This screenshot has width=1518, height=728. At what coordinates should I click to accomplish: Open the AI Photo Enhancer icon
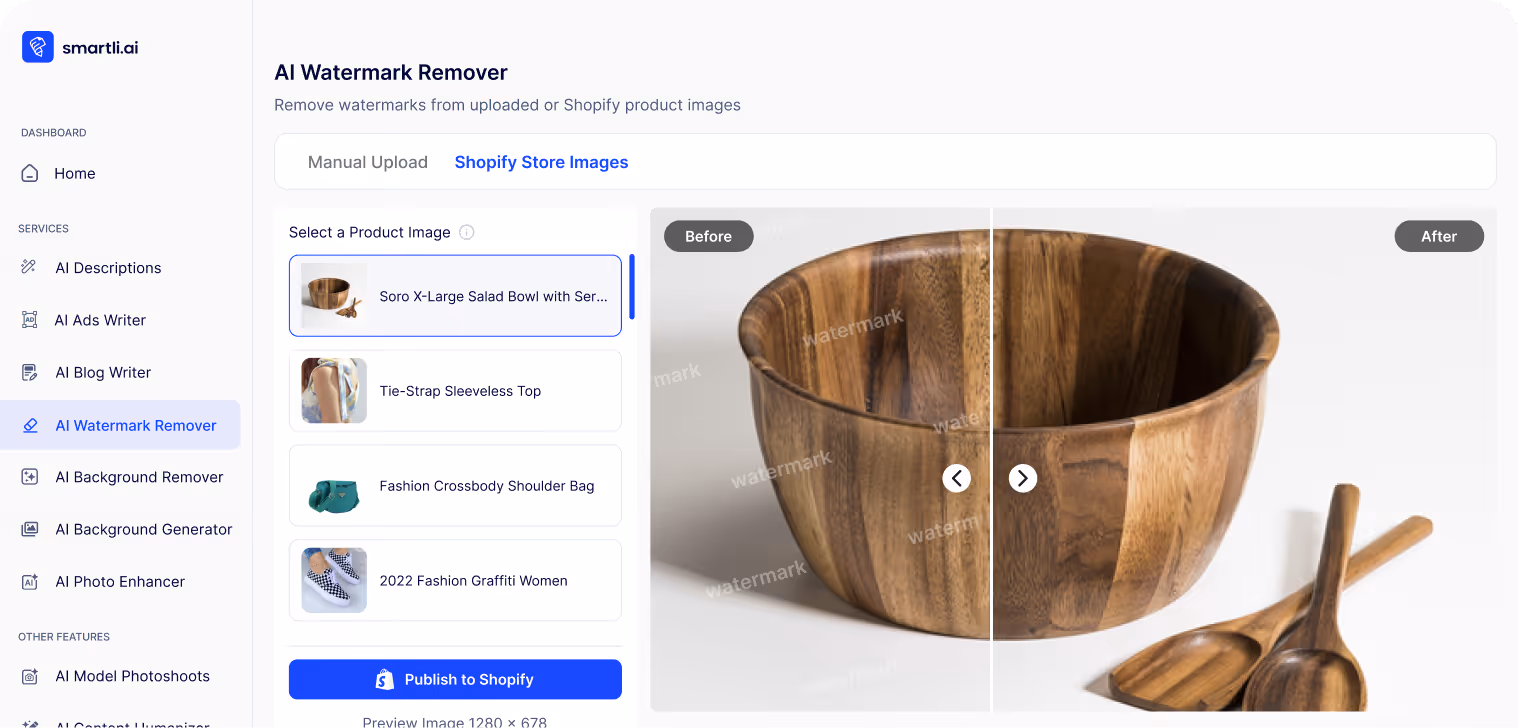pos(29,581)
